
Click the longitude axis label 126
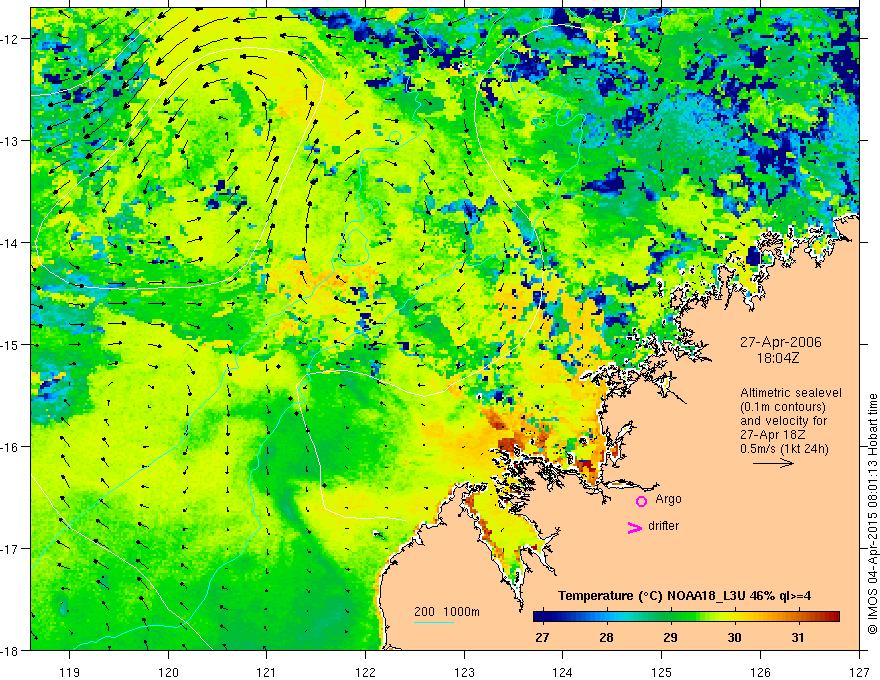point(760,672)
